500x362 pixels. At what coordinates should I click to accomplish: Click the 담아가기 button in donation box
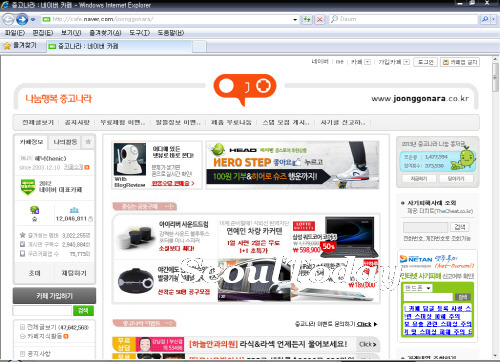tap(456, 179)
